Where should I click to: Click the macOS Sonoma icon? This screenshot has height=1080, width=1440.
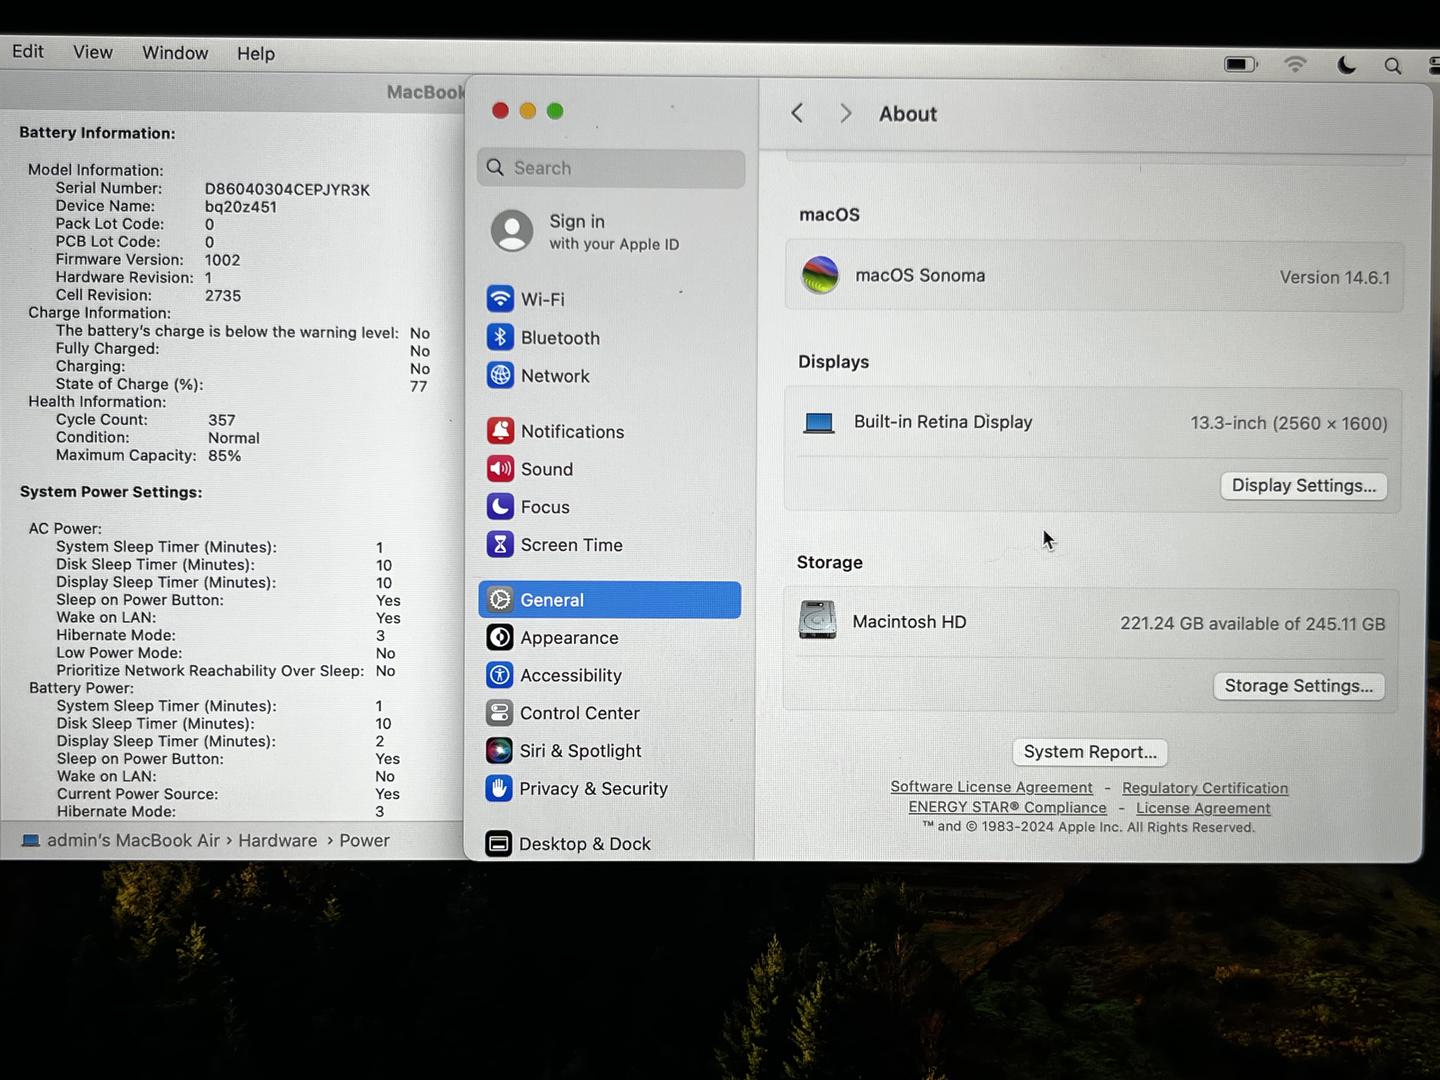point(820,275)
